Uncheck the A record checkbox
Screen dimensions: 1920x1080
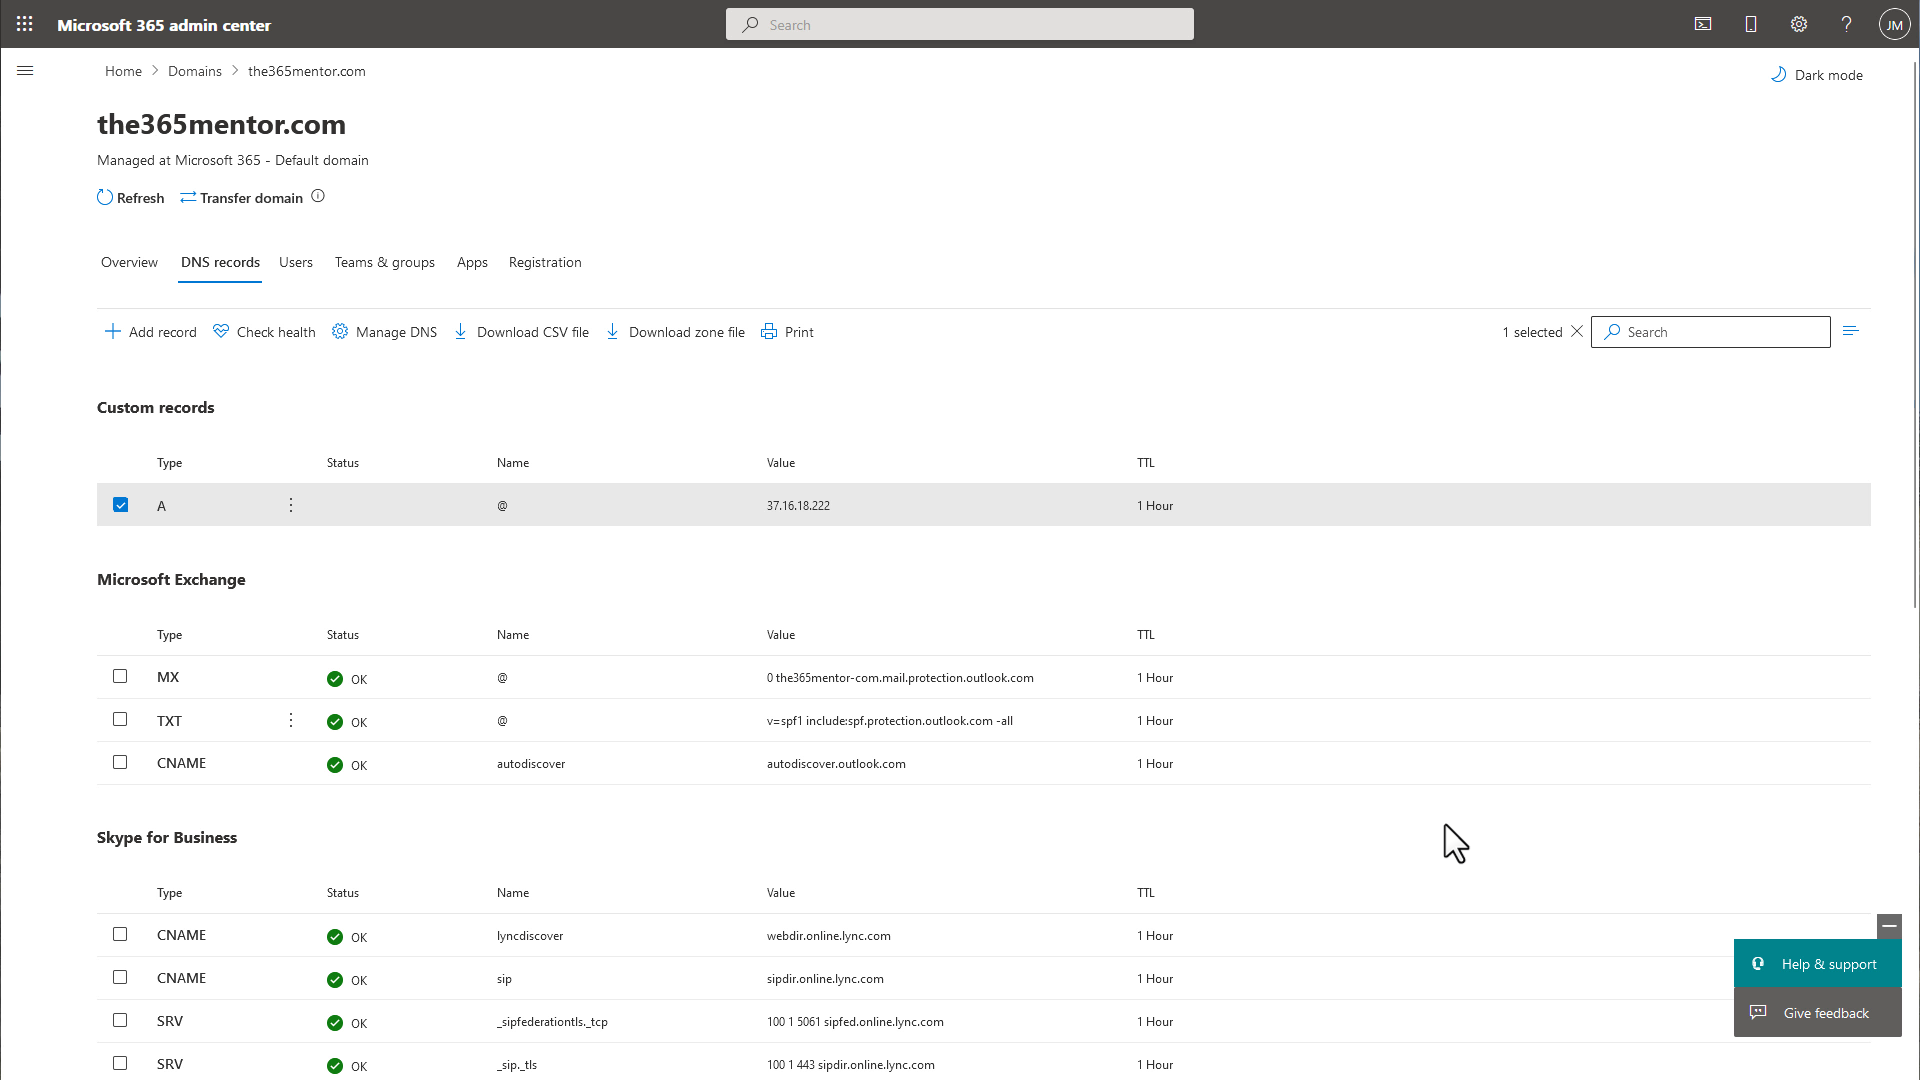(120, 505)
